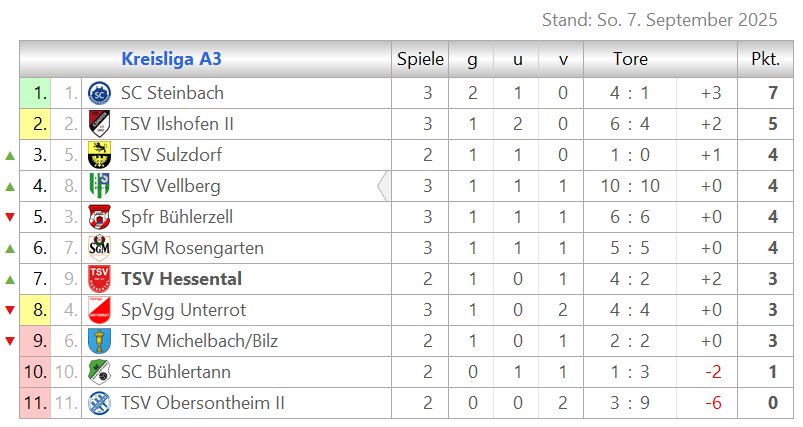Click the TSV Vellberg green striped crest
The width and height of the screenshot is (803, 427).
pyautogui.click(x=99, y=186)
